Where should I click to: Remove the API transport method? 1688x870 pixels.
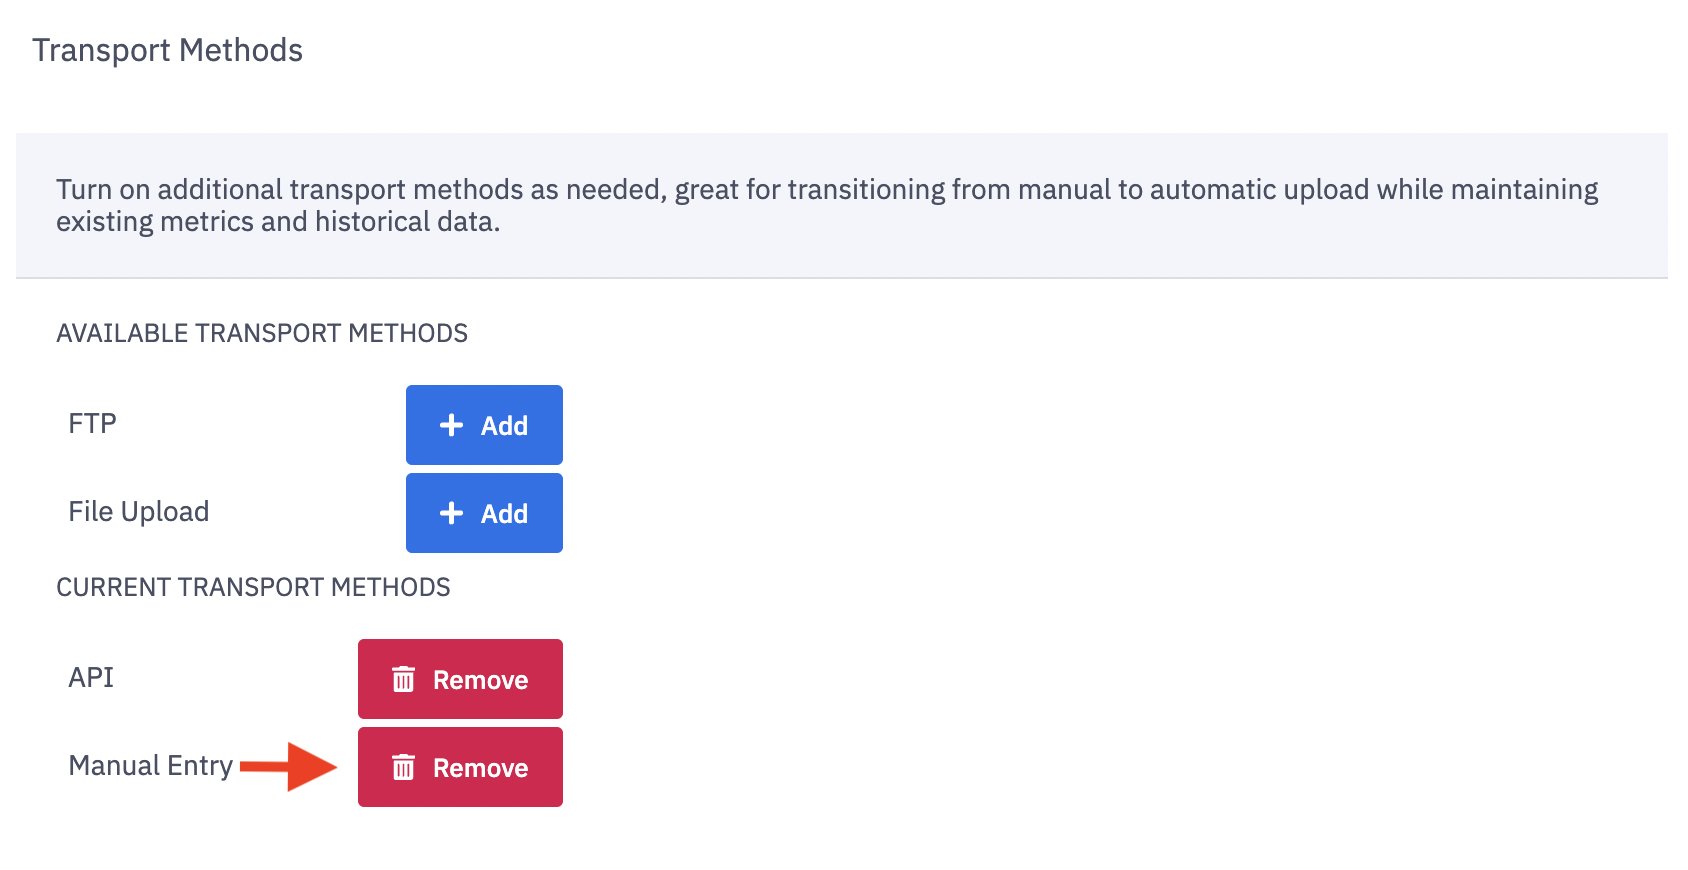pyautogui.click(x=460, y=679)
